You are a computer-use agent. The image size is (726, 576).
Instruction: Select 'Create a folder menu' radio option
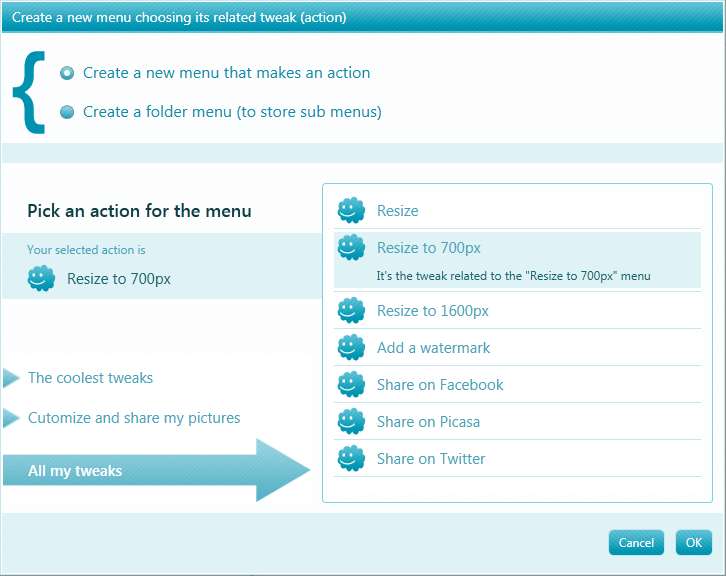coord(67,112)
